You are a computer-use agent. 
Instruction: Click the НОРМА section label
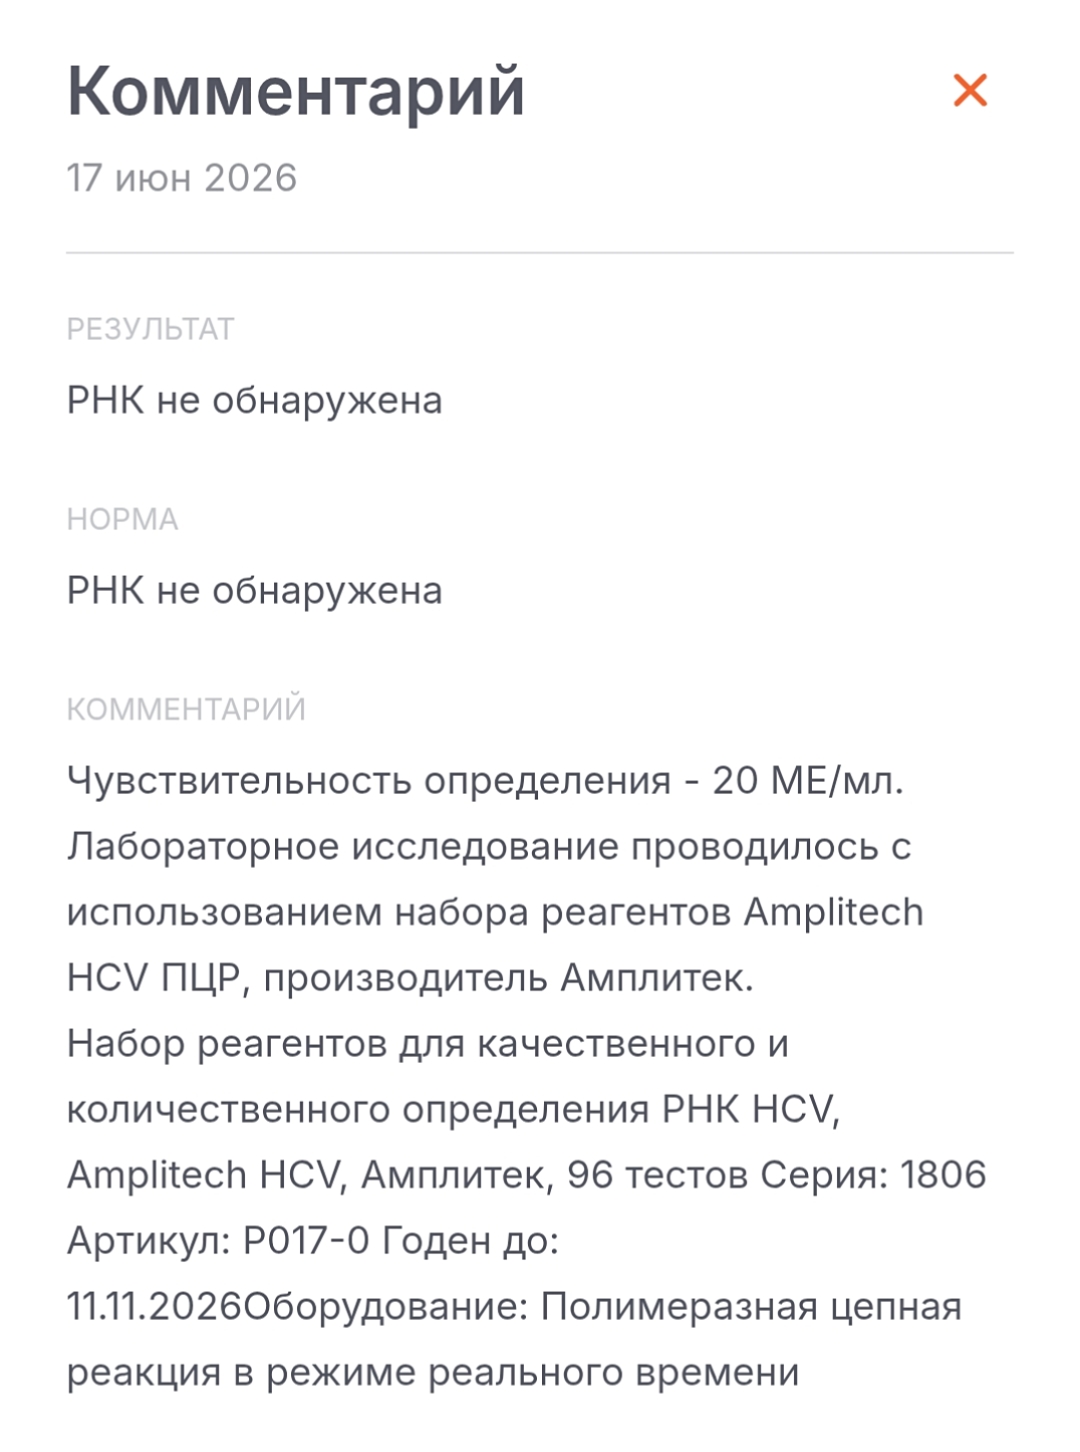tap(122, 519)
